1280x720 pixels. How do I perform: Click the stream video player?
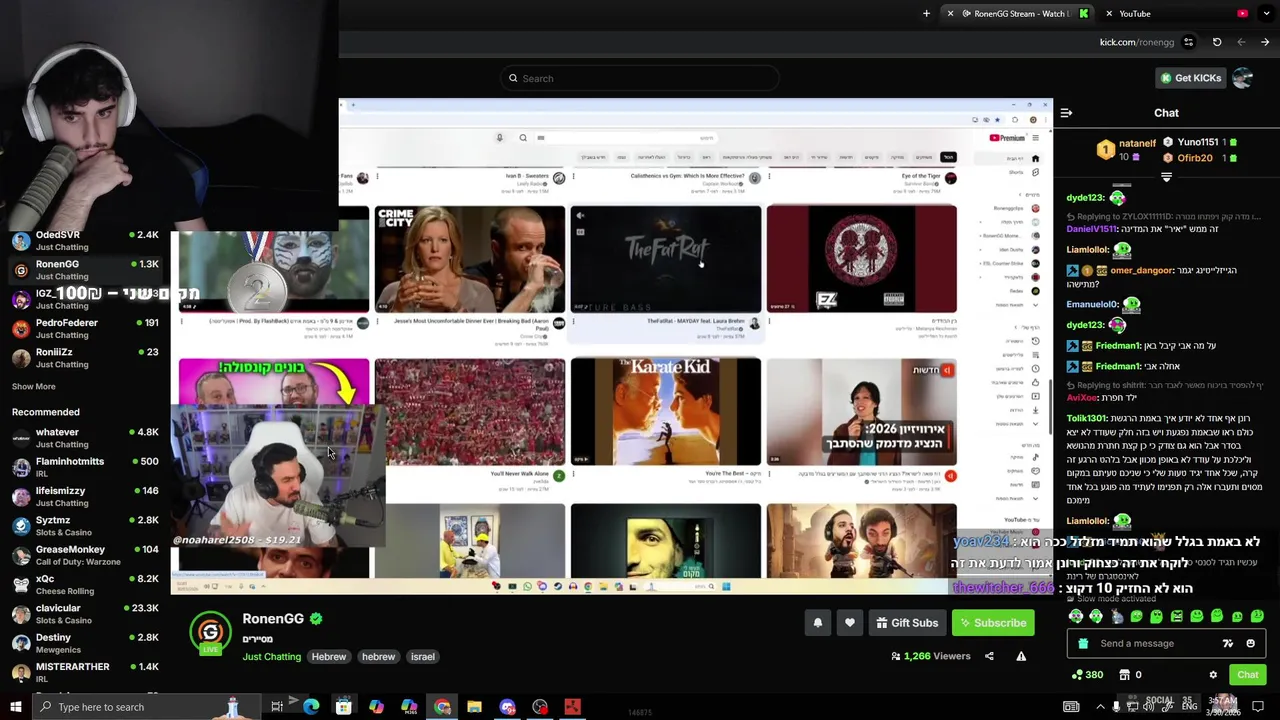(612, 346)
